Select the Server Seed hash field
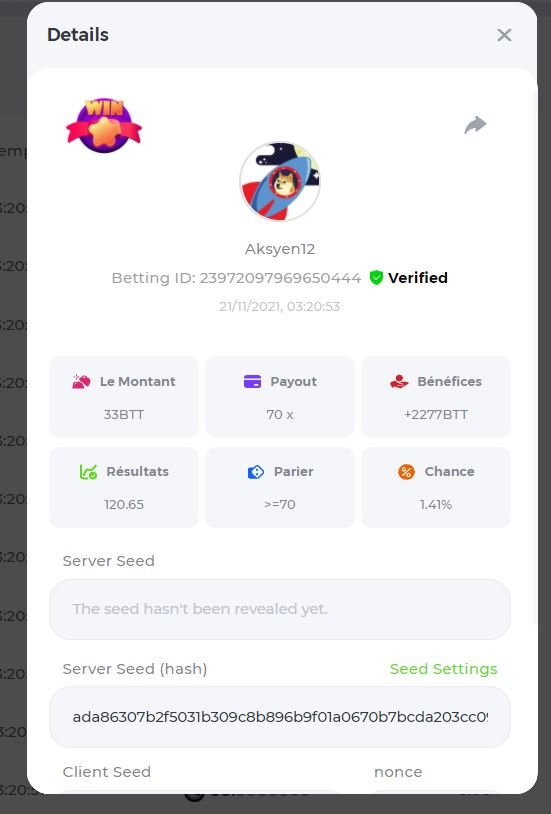Screen dimensions: 551x814 (x=280, y=717)
